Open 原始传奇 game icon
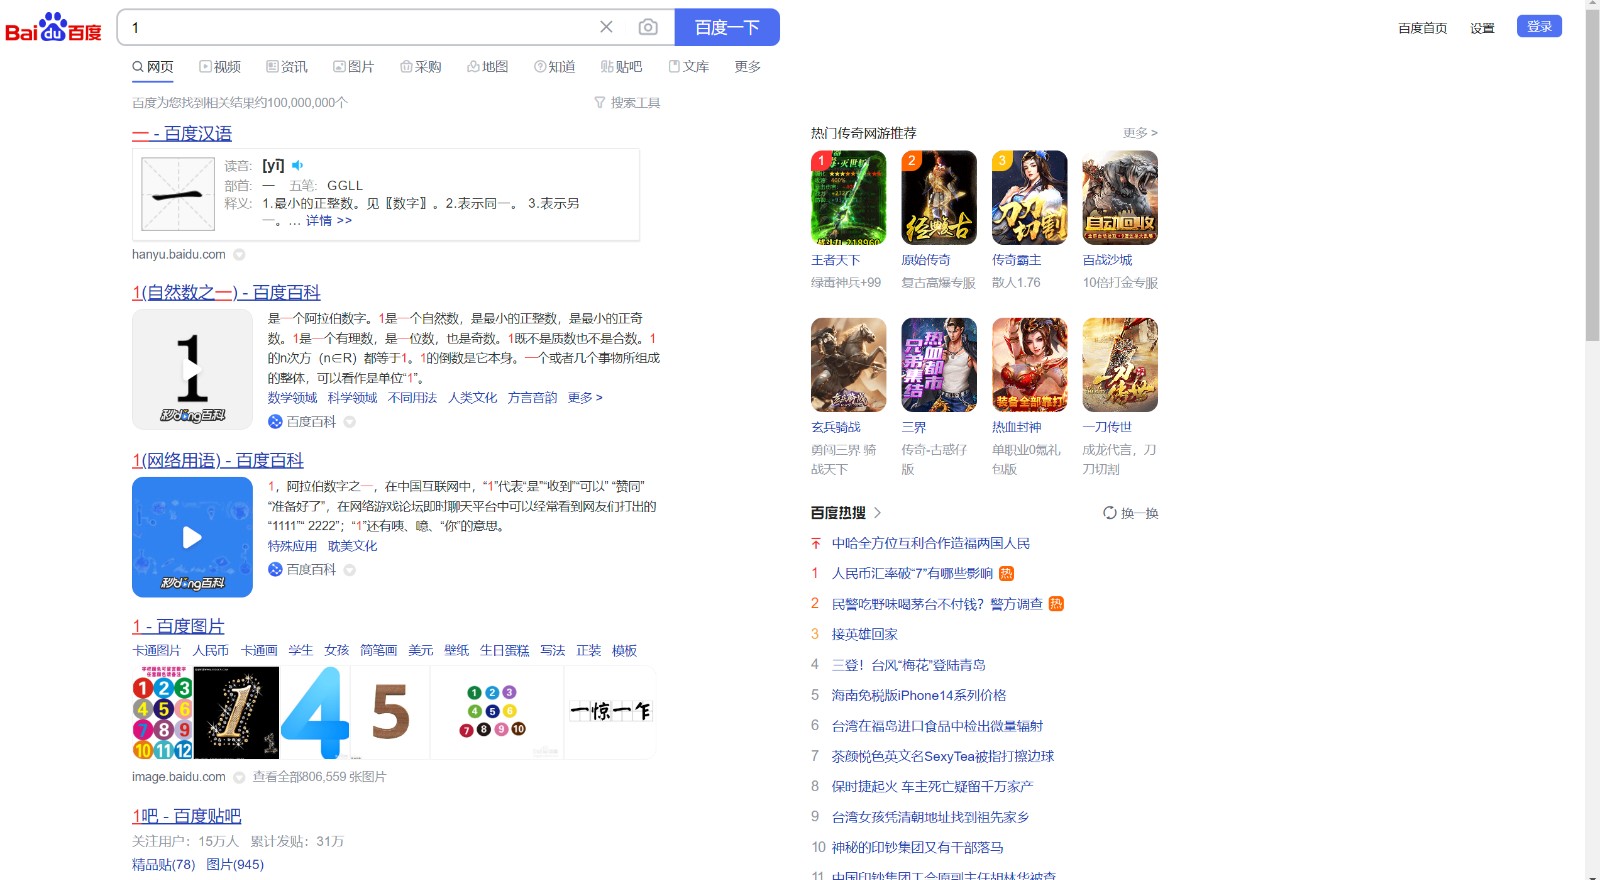The height and width of the screenshot is (880, 1600). click(939, 198)
